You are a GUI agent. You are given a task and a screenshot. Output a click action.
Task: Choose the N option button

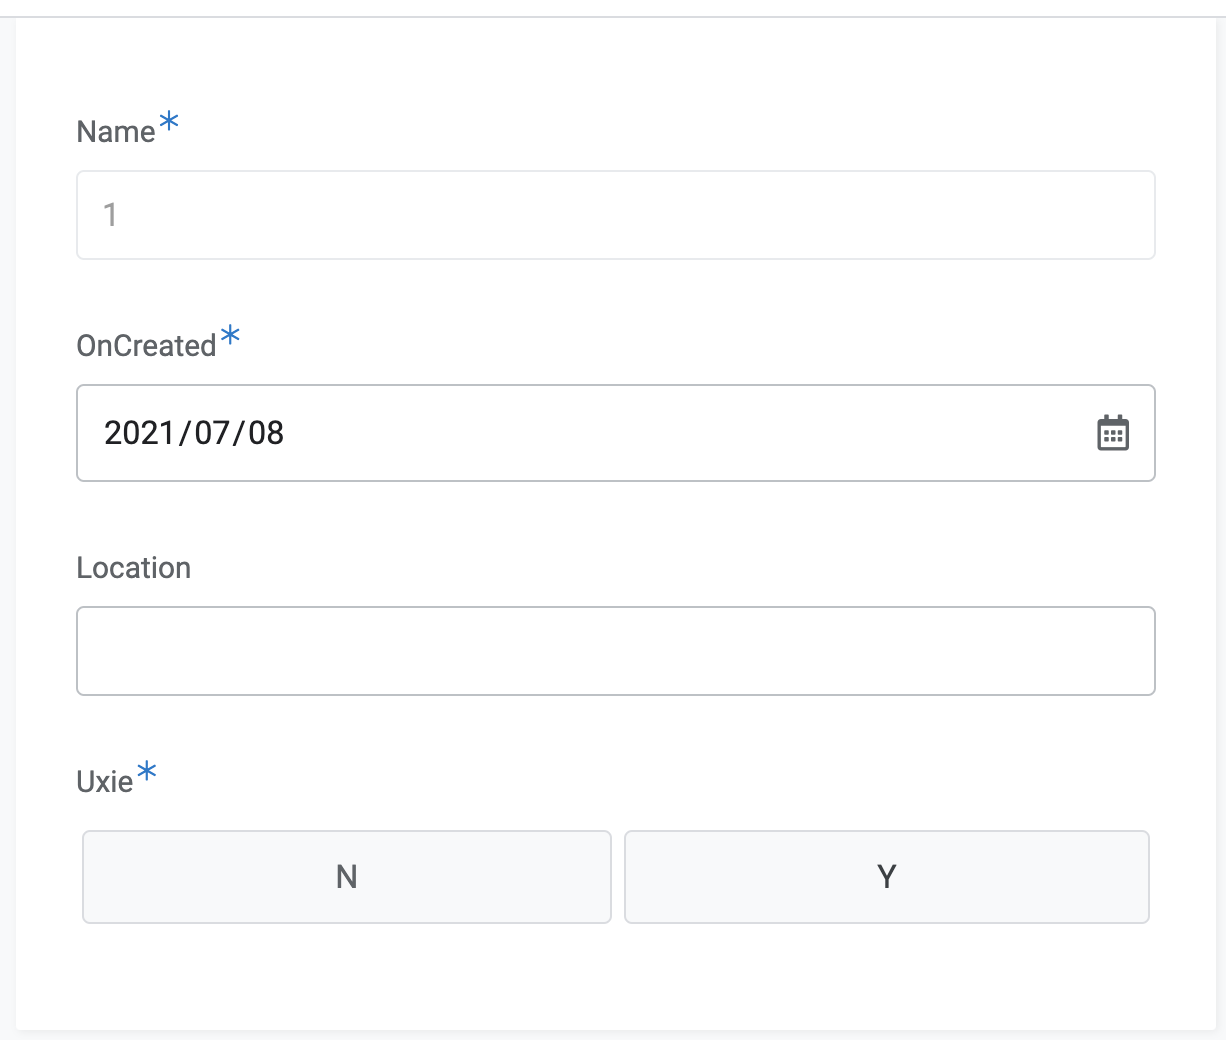pyautogui.click(x=347, y=877)
